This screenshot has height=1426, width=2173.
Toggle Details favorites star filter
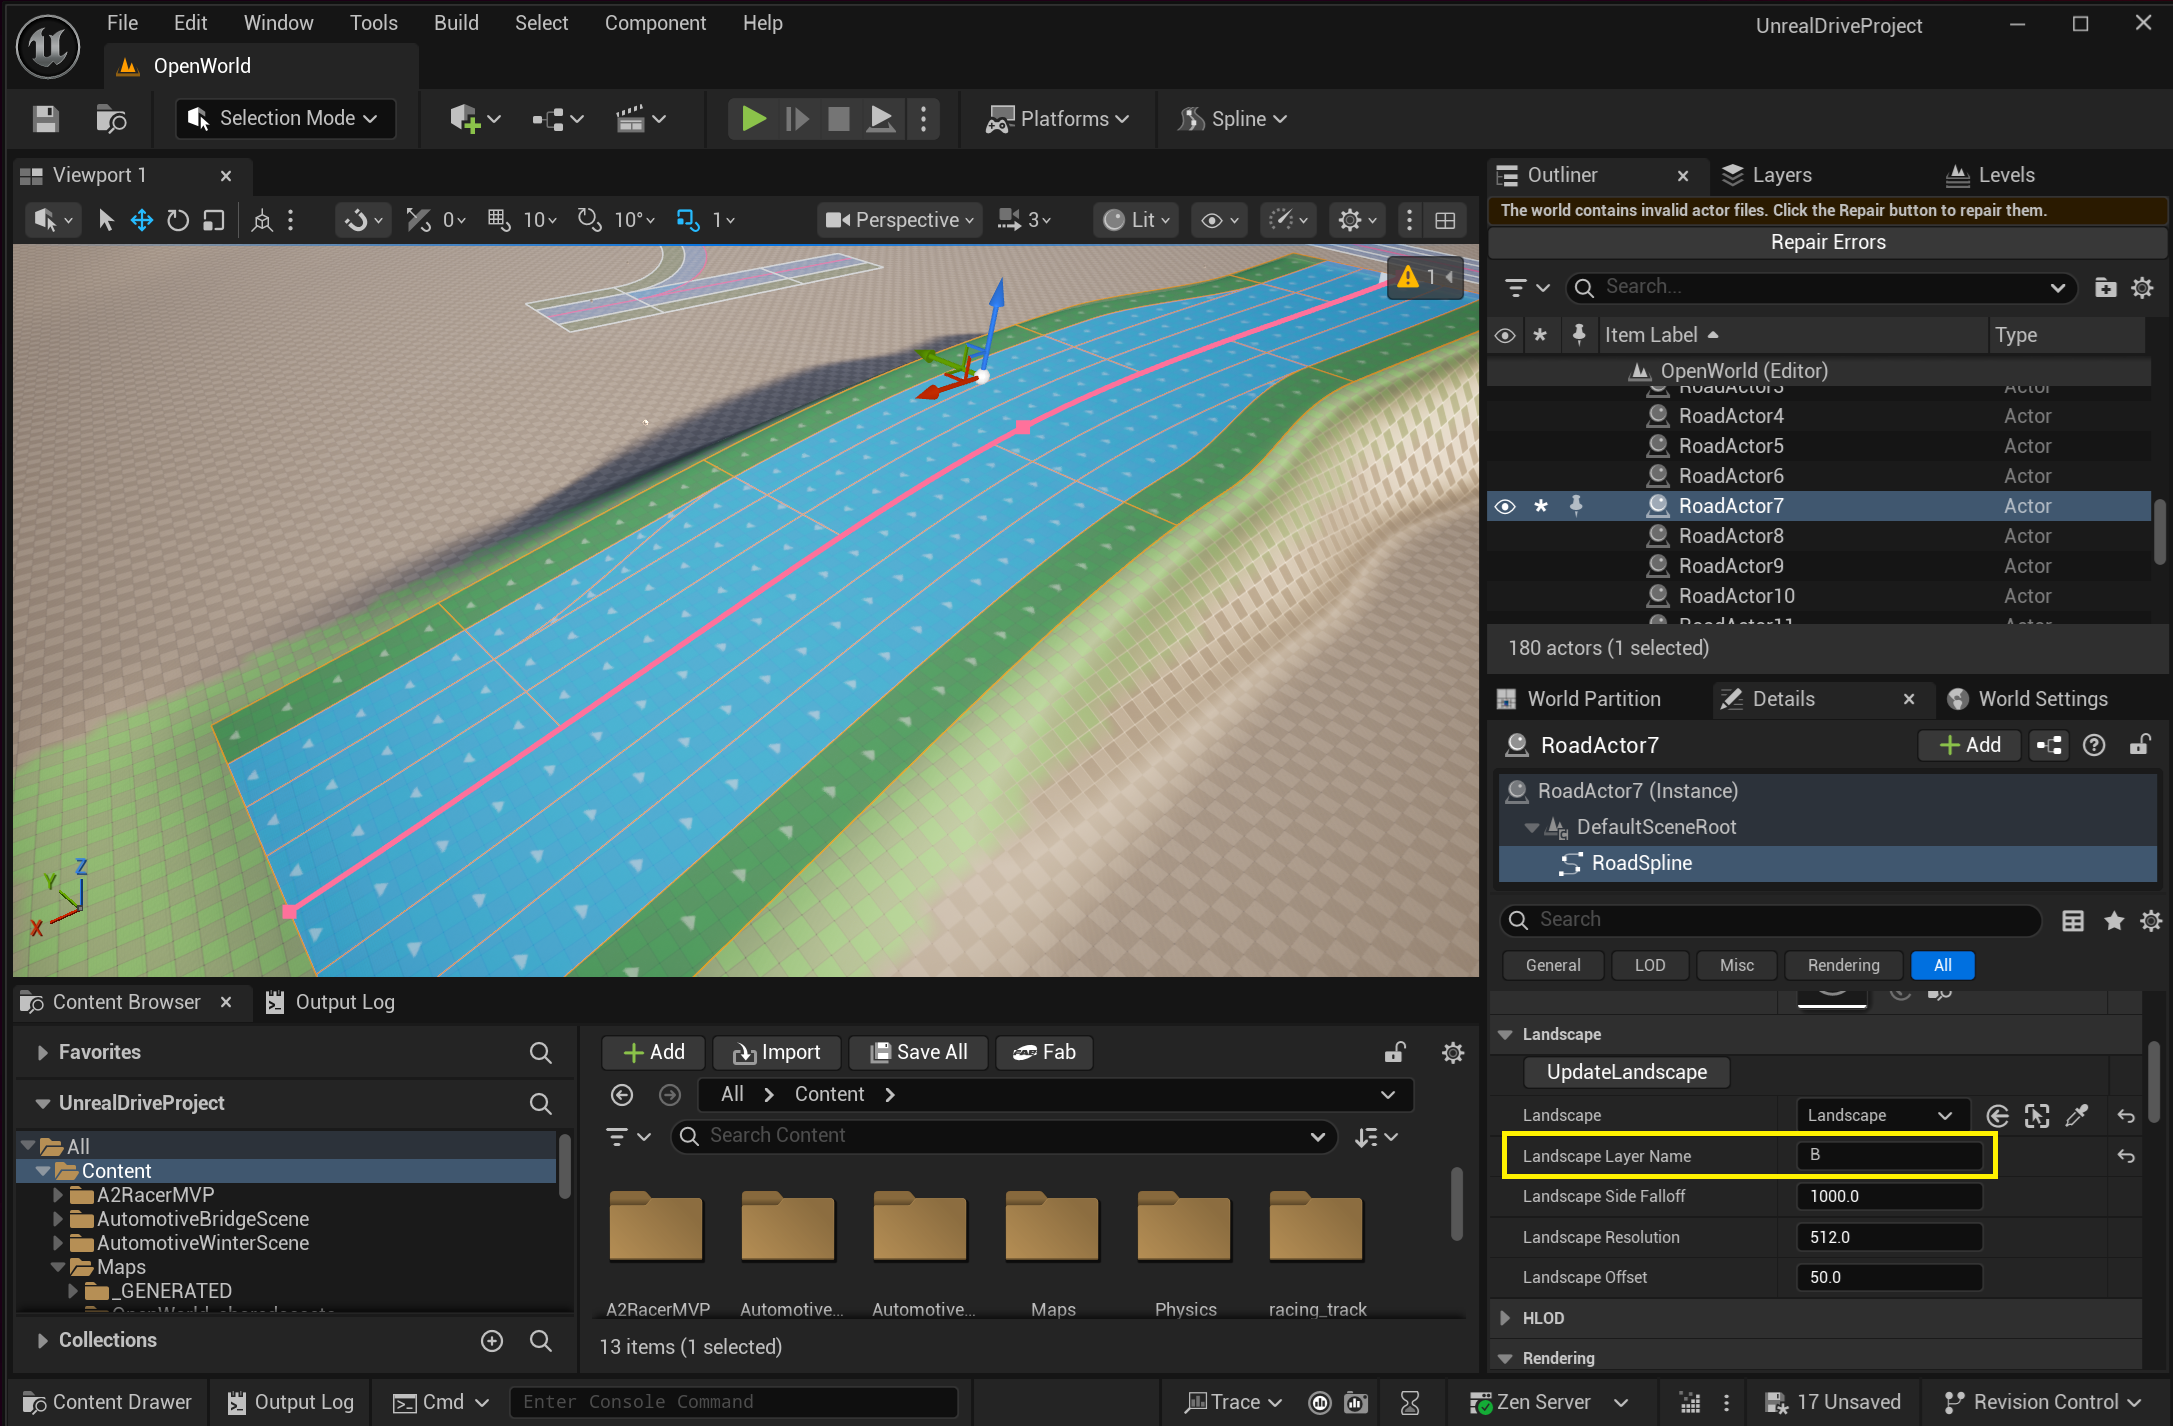[2114, 921]
